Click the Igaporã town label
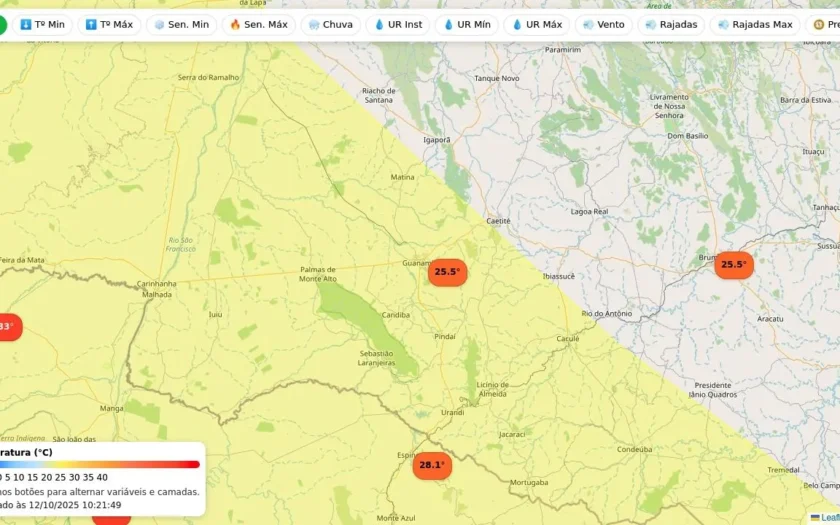 click(437, 140)
